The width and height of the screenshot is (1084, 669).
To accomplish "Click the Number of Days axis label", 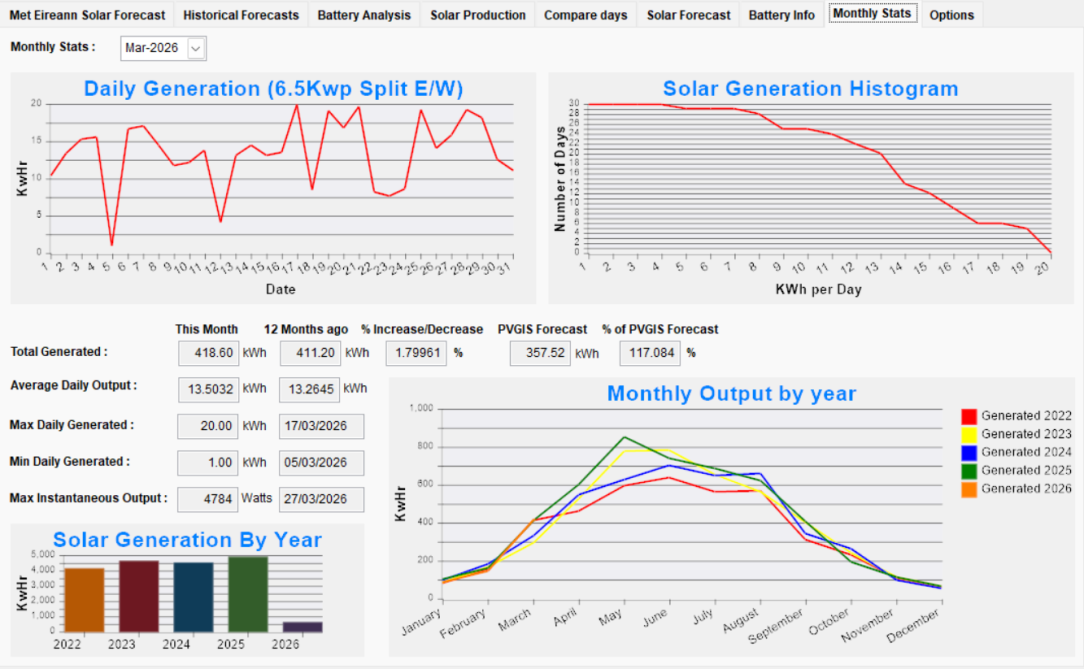I will (560, 178).
